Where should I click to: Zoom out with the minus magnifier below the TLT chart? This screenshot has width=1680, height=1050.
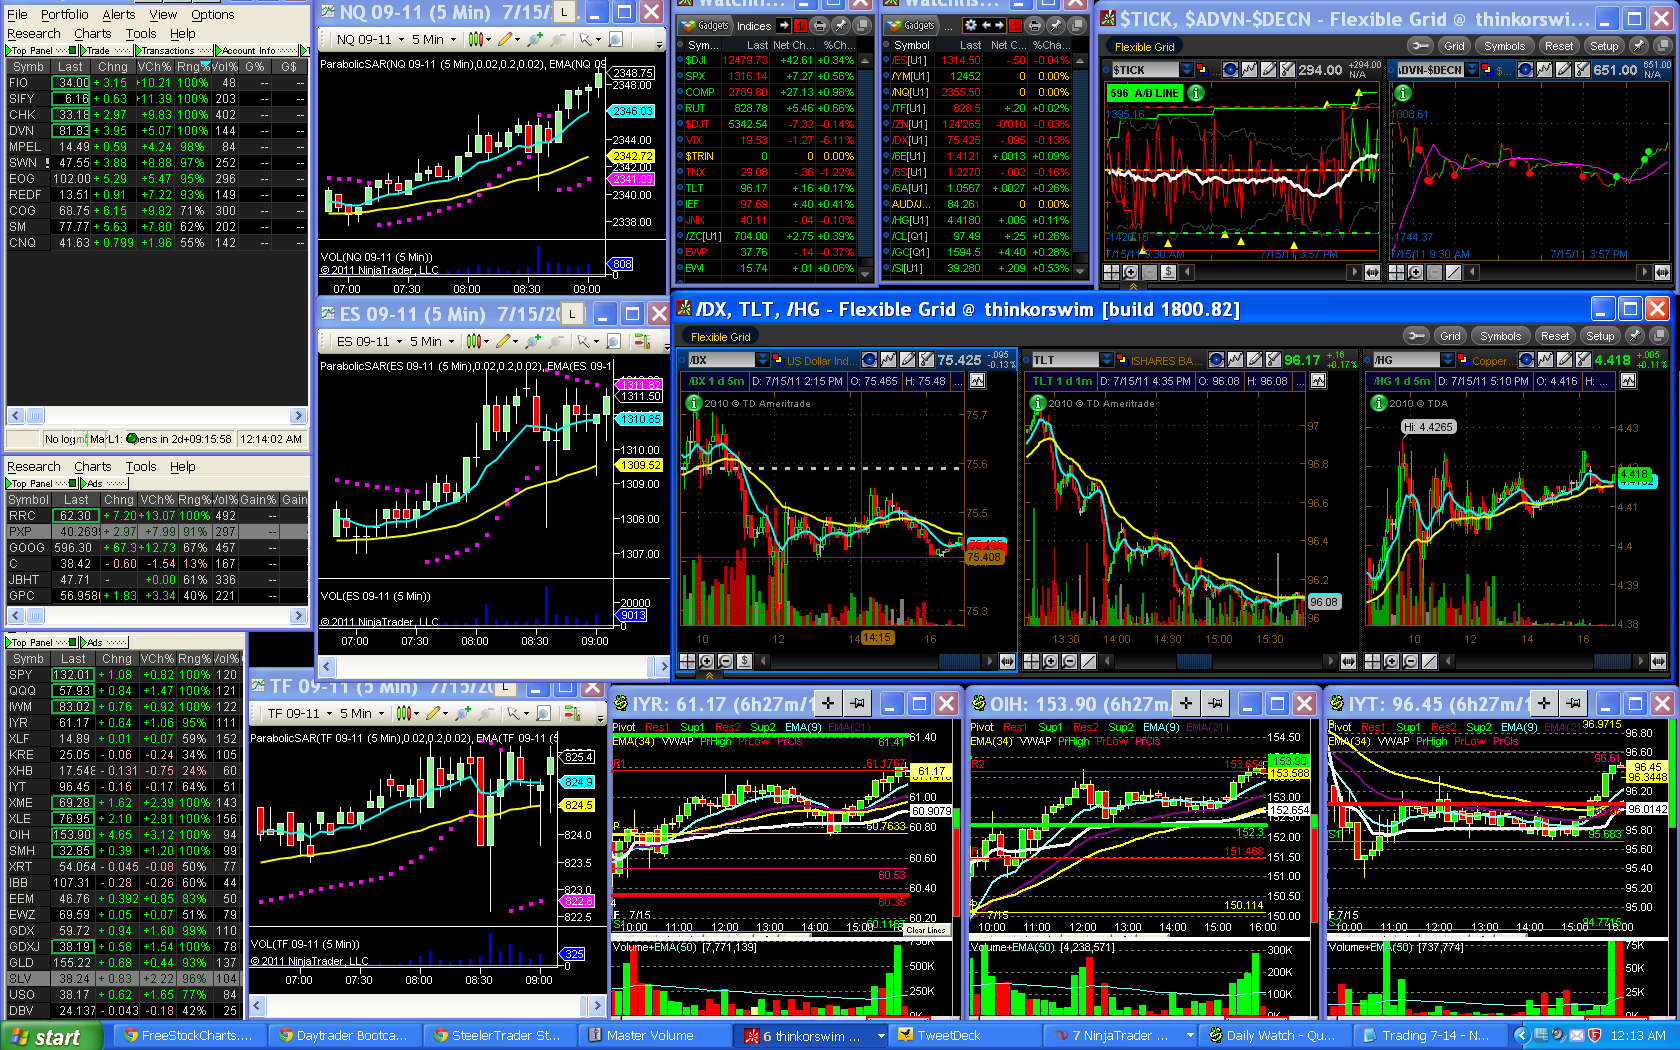point(1070,661)
